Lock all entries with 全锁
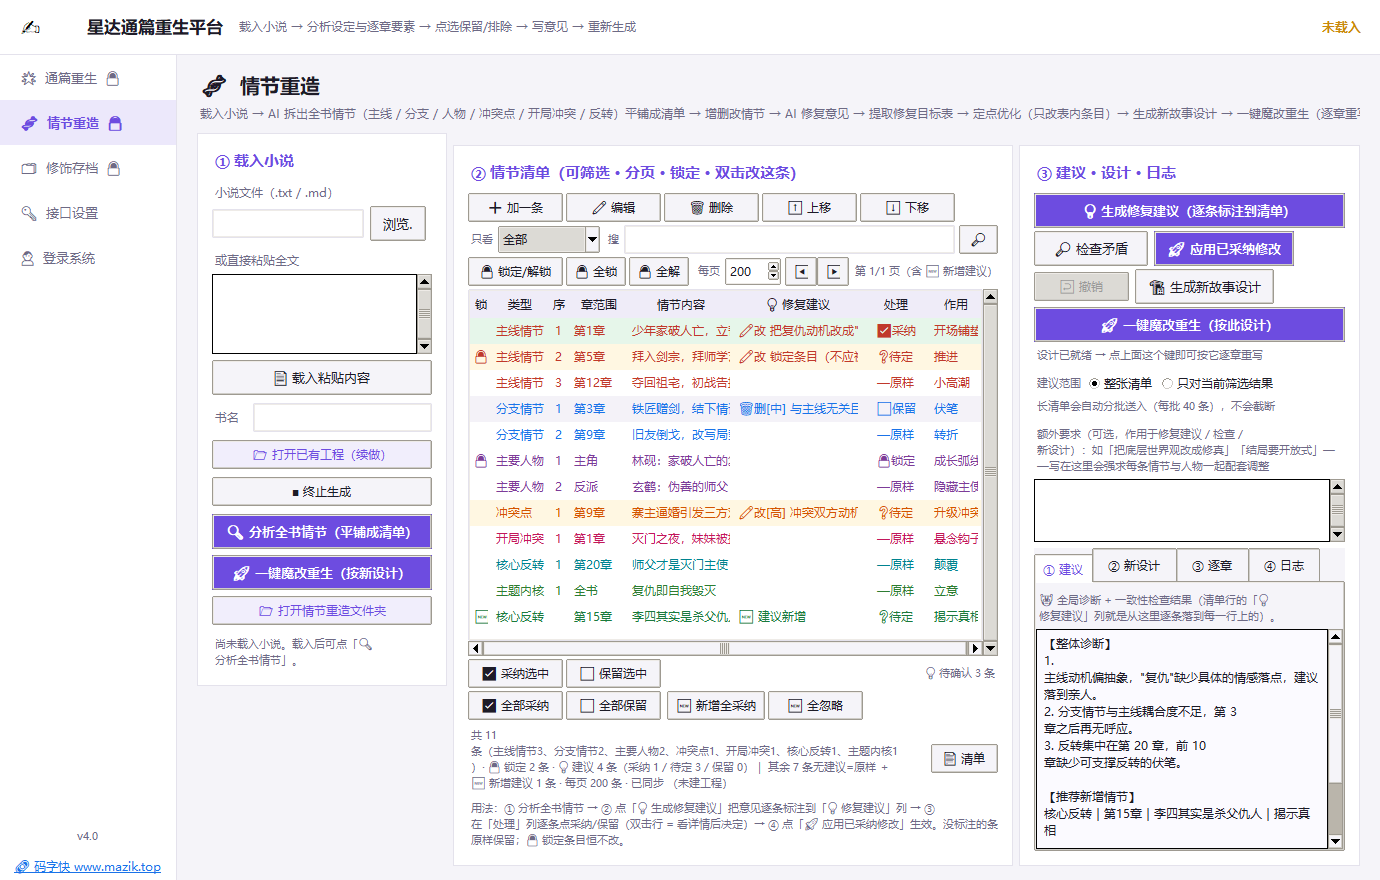The width and height of the screenshot is (1380, 880). 596,271
